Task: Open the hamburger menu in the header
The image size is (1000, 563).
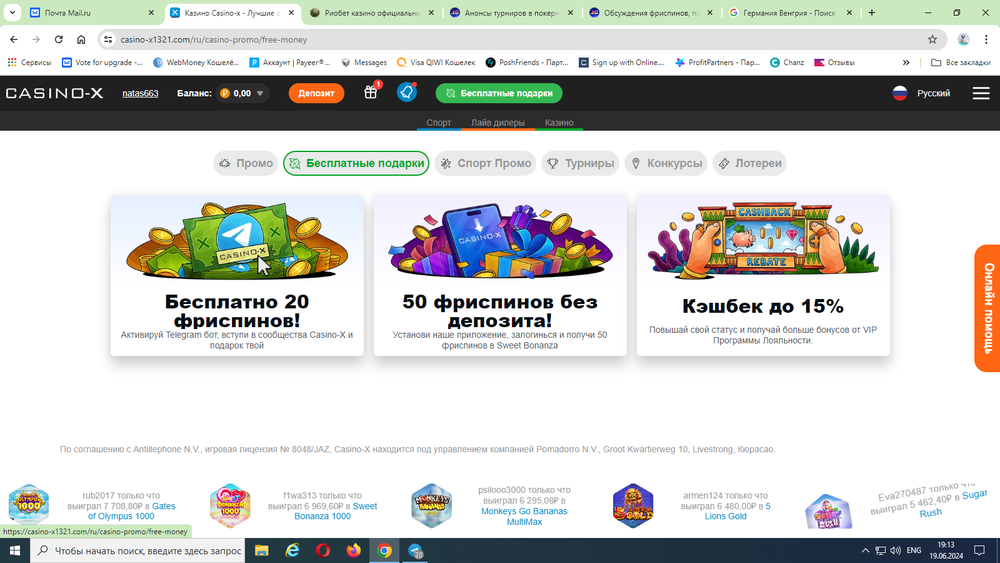Action: click(981, 93)
